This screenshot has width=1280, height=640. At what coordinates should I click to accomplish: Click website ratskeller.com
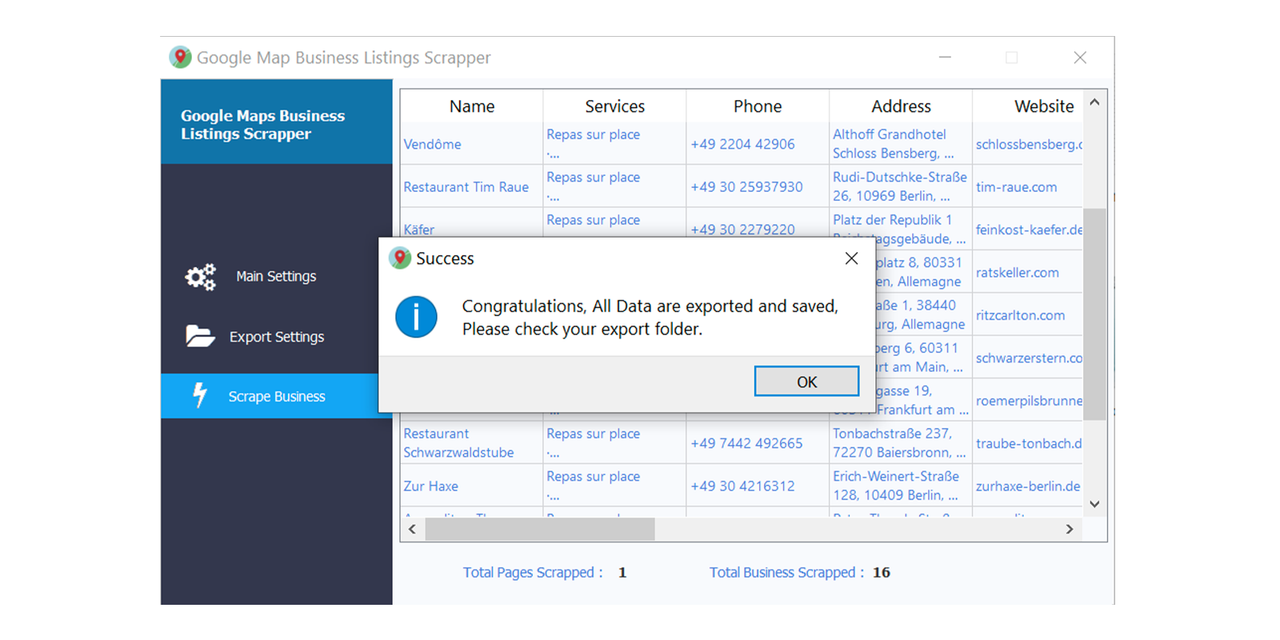1028,272
